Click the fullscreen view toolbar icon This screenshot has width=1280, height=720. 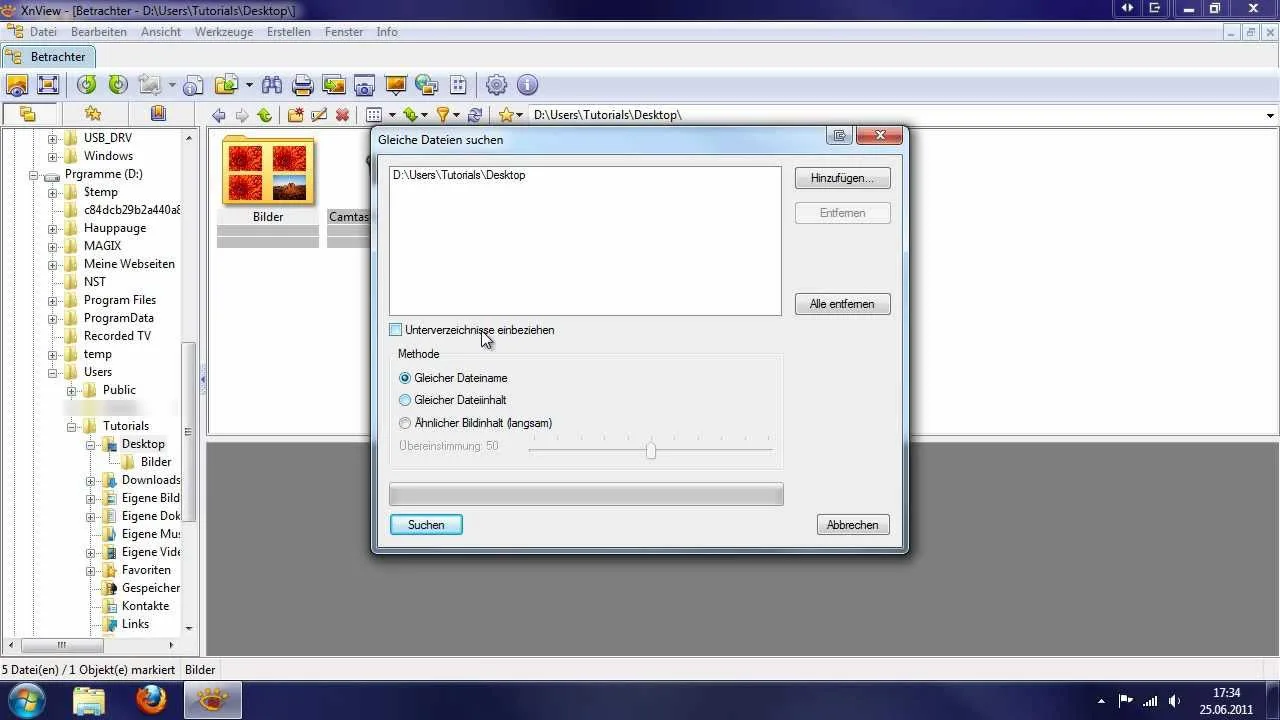click(48, 85)
